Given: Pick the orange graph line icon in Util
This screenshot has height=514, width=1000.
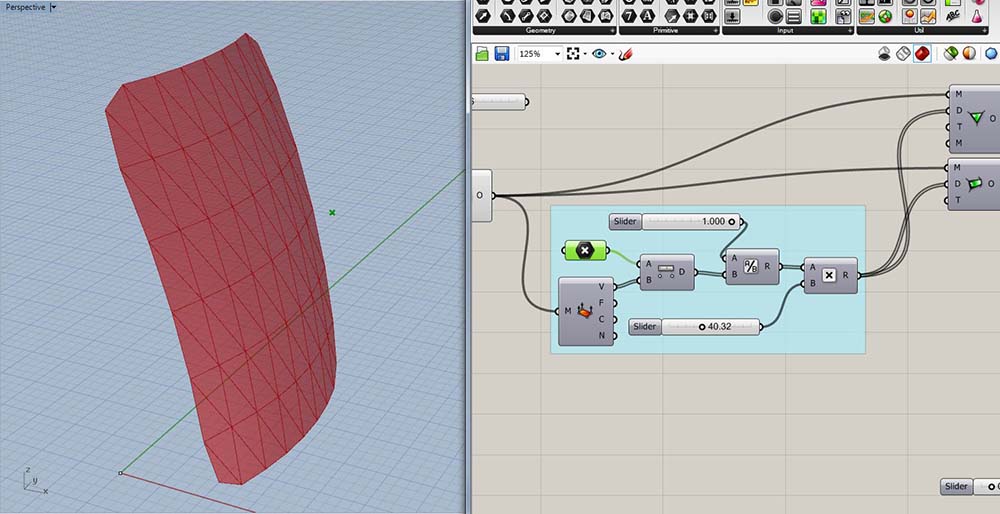Looking at the screenshot, I should [x=928, y=16].
